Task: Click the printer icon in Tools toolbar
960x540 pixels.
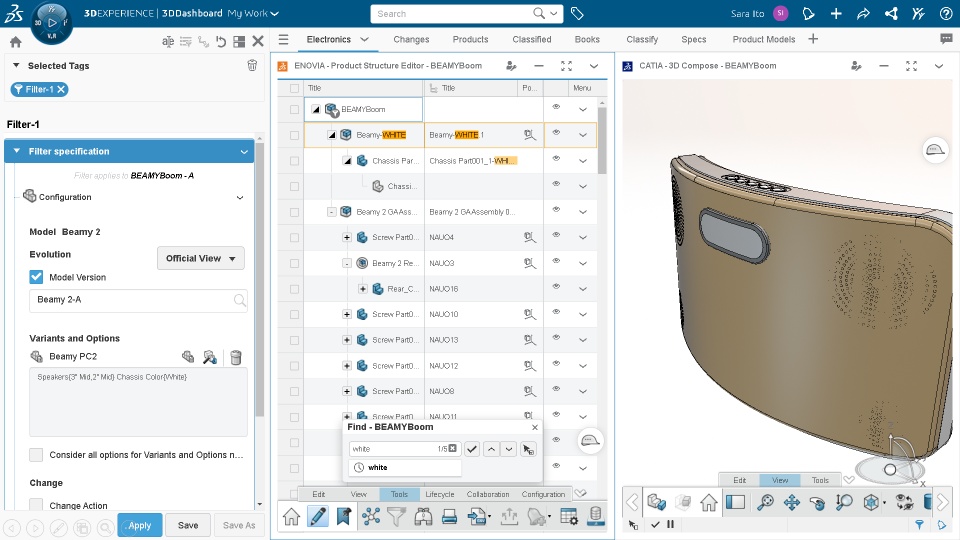Action: click(449, 517)
